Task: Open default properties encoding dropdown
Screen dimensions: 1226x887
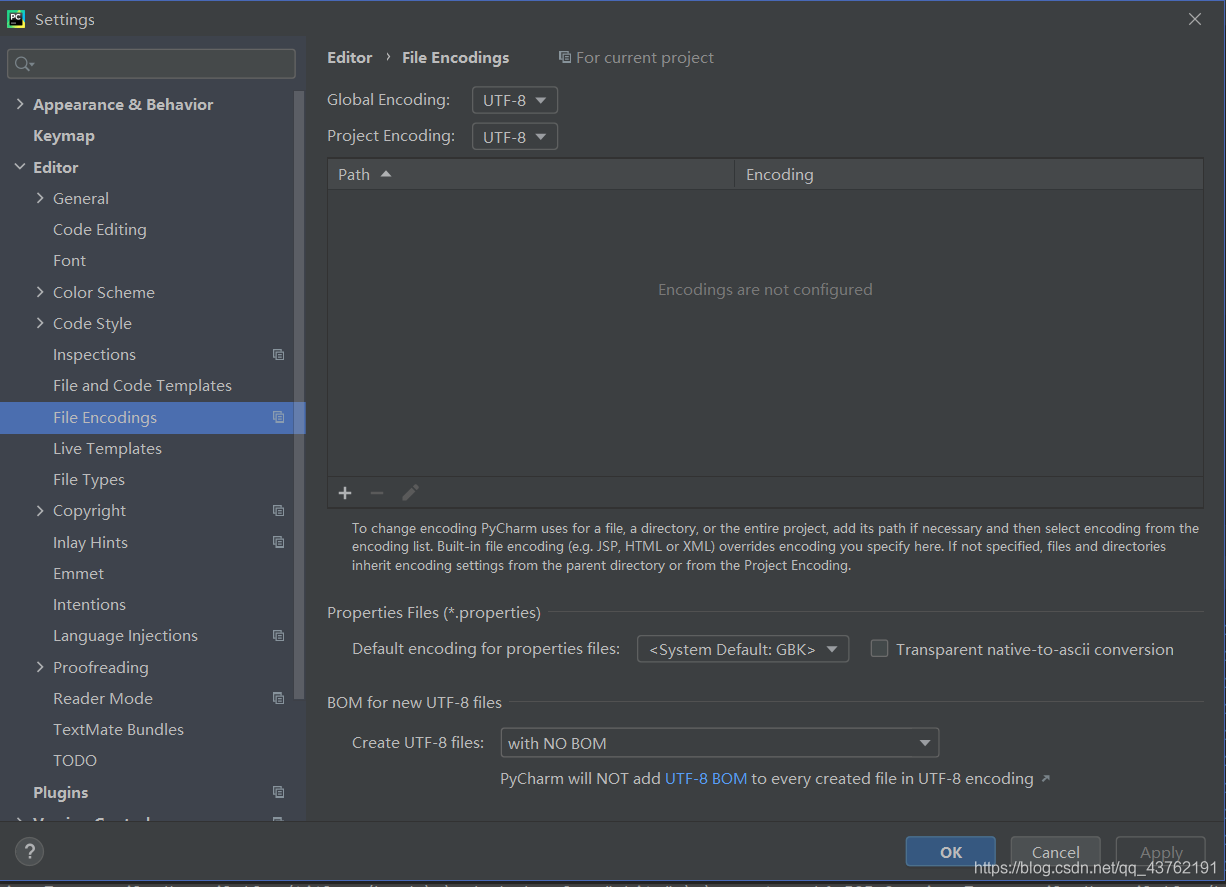Action: point(743,649)
